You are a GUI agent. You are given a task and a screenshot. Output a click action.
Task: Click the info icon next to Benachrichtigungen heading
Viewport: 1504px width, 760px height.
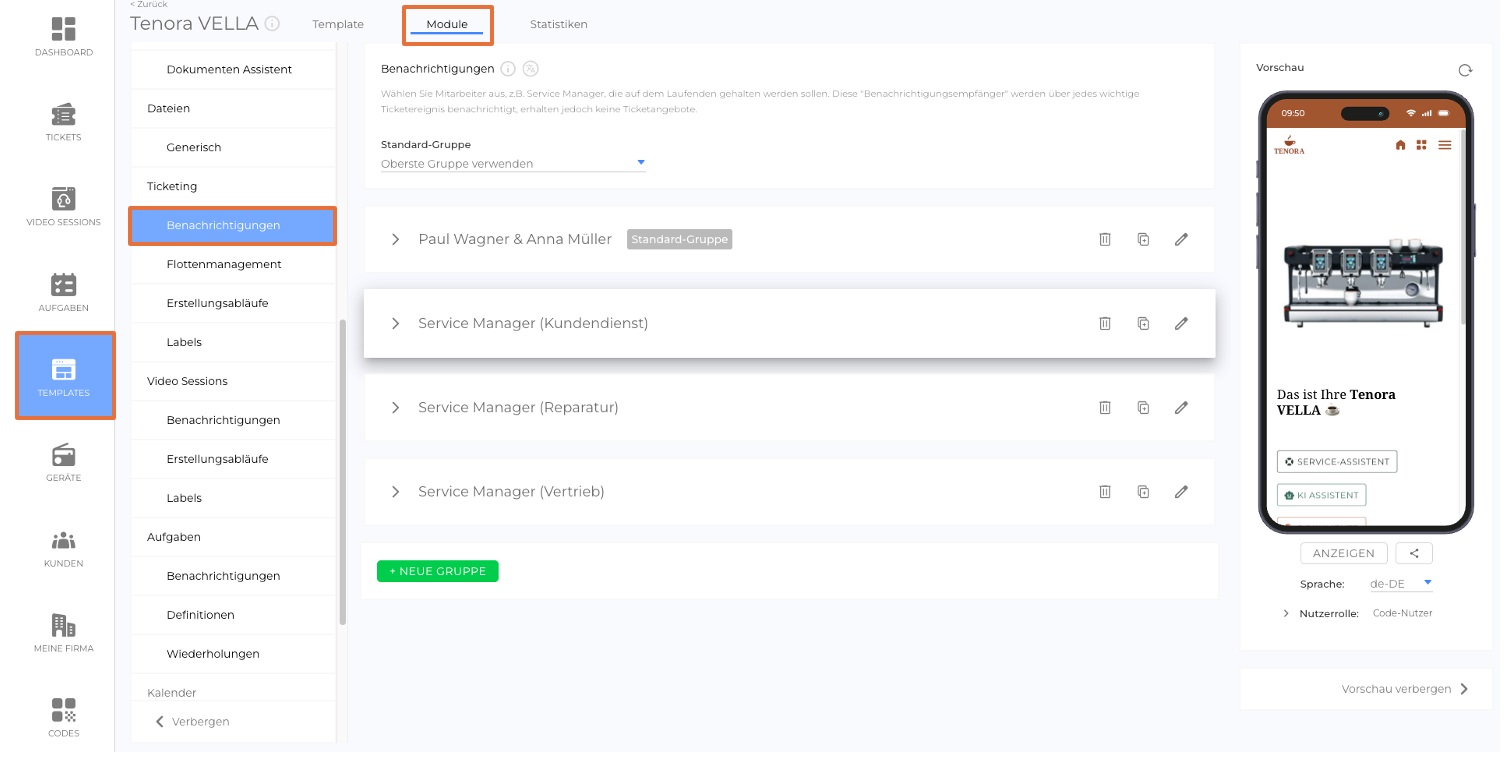[508, 69]
